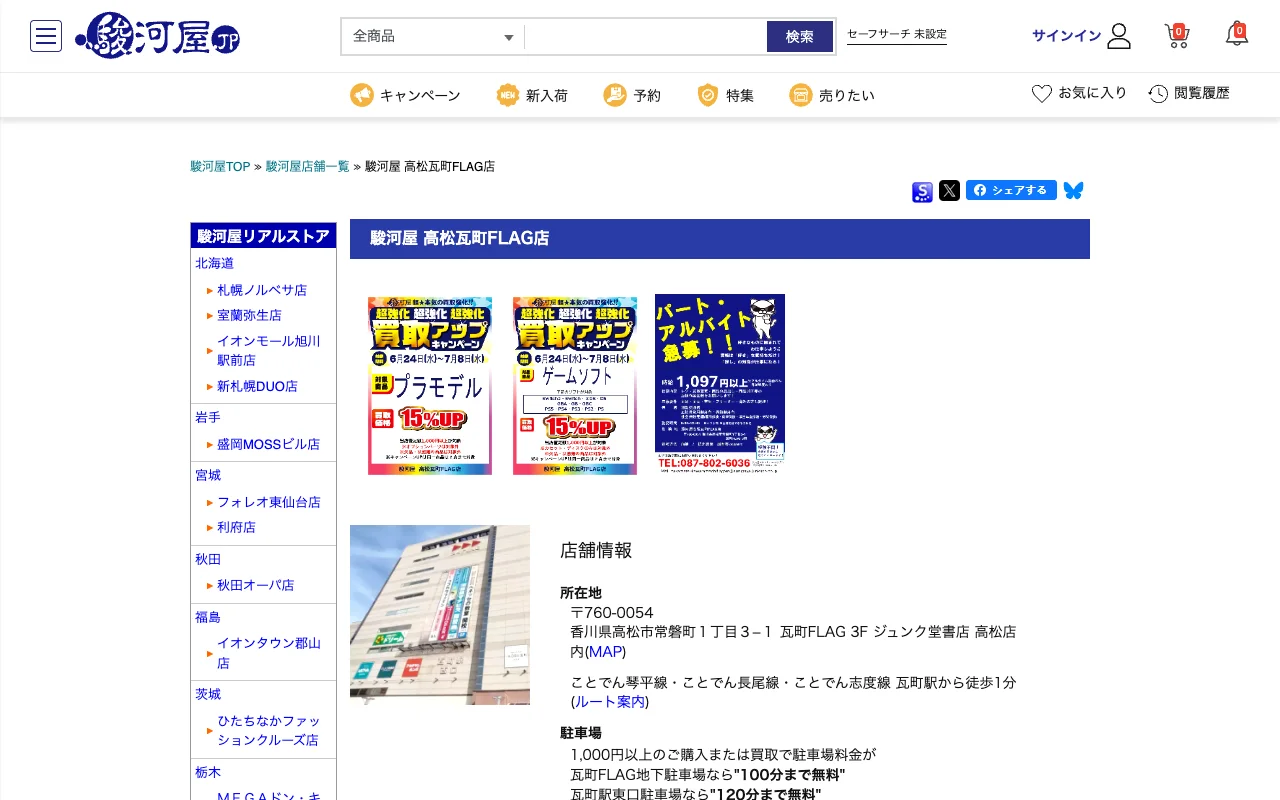Select 室蘭弥生店 in sidebar

250,315
